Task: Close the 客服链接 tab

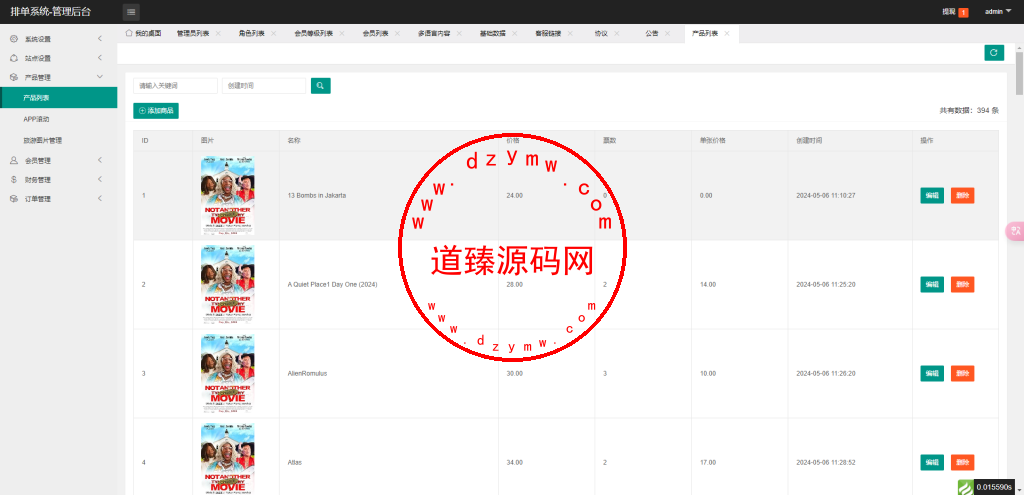Action: (569, 33)
